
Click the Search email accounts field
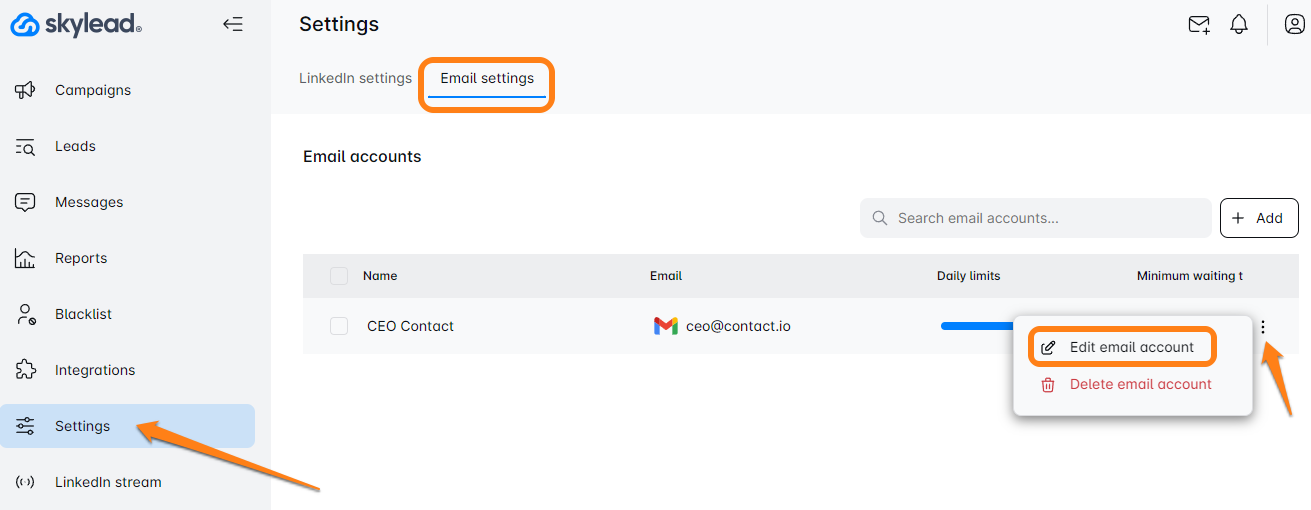pos(1040,218)
